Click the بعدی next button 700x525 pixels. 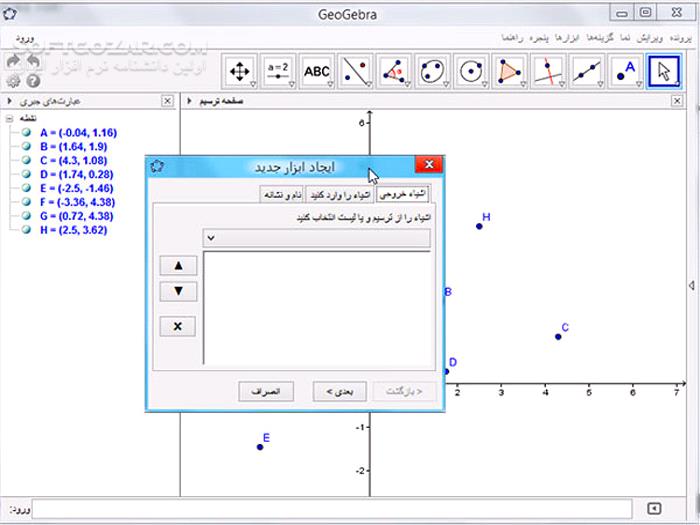340,392
